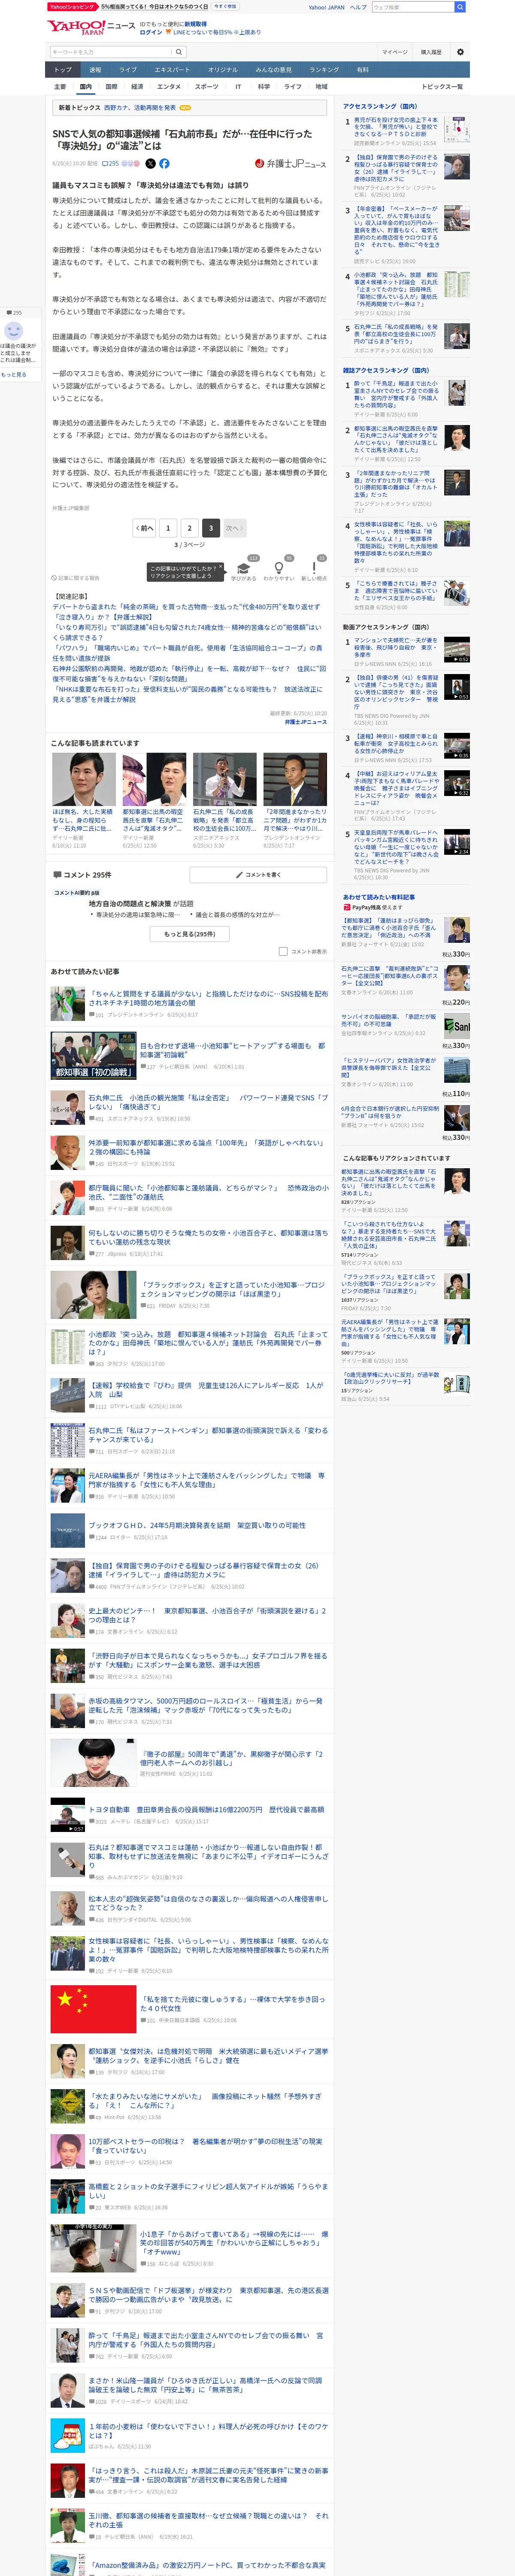Open the エンタメ category tab
Viewport: 515px width, 2576px height.
169,87
